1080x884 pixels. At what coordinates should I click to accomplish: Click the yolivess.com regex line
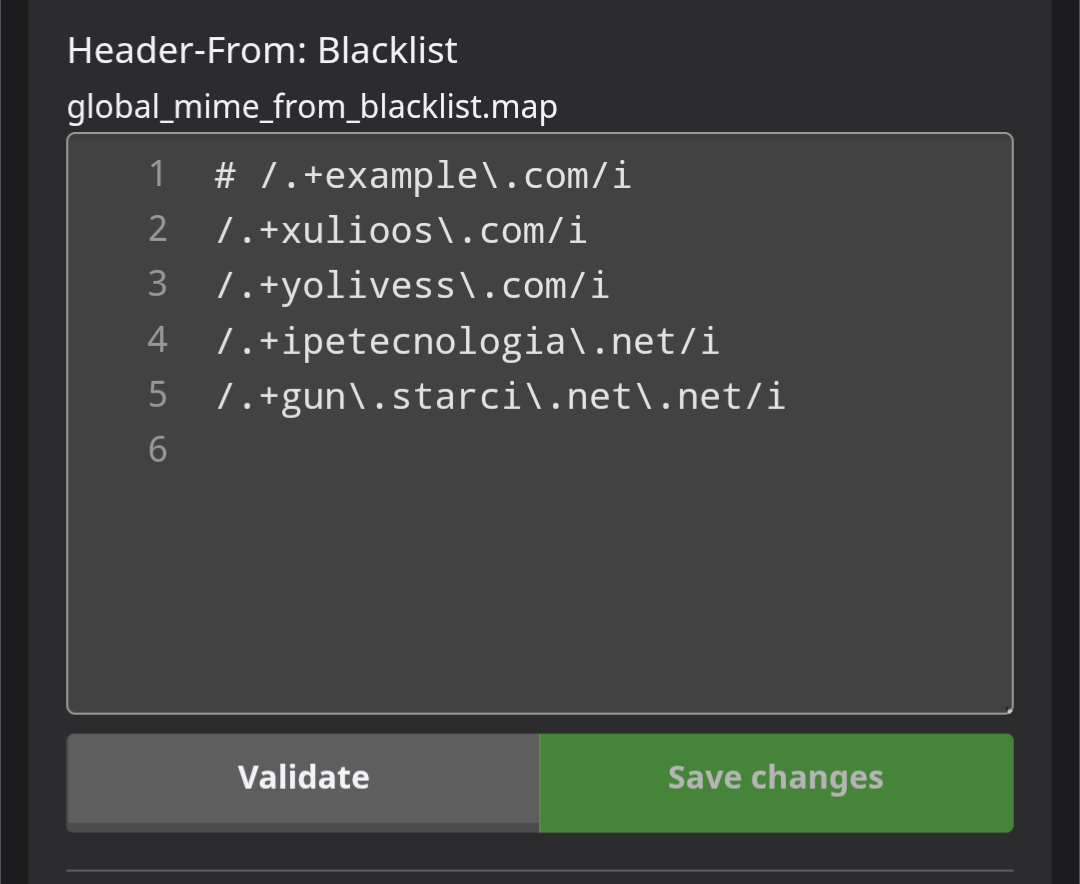coord(412,286)
